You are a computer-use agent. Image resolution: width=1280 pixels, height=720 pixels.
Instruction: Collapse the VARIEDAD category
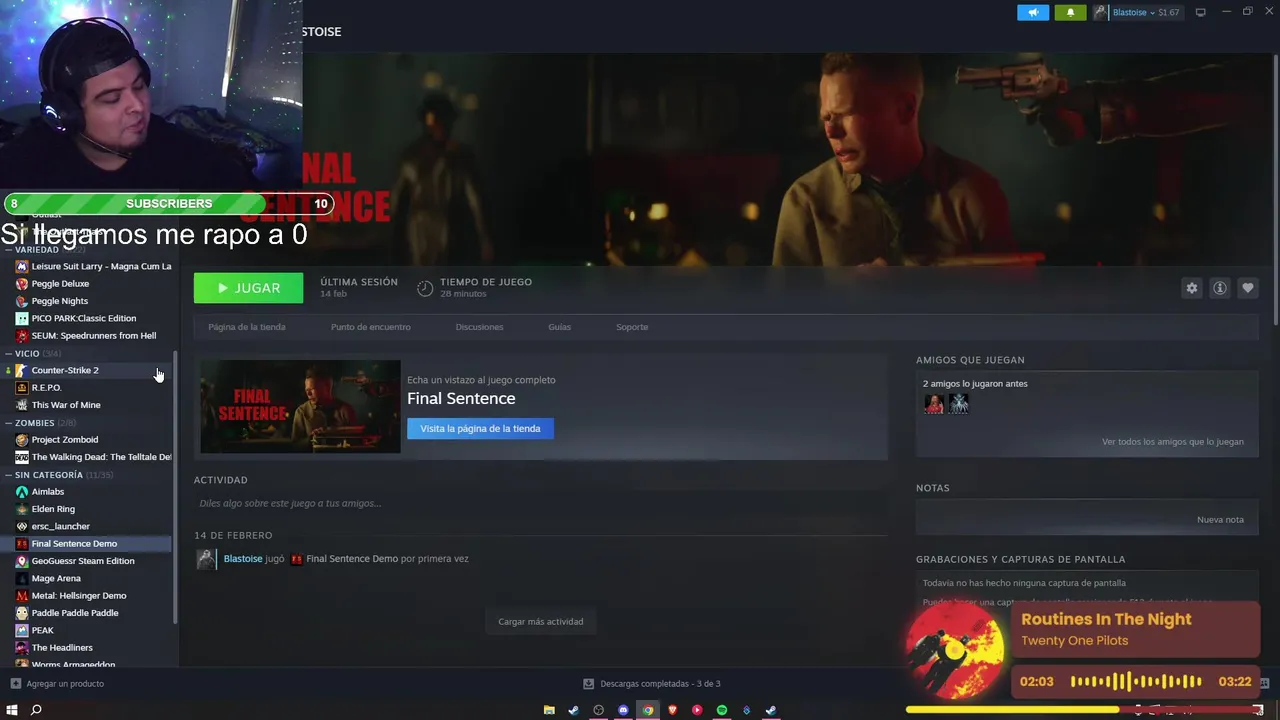tap(36, 250)
